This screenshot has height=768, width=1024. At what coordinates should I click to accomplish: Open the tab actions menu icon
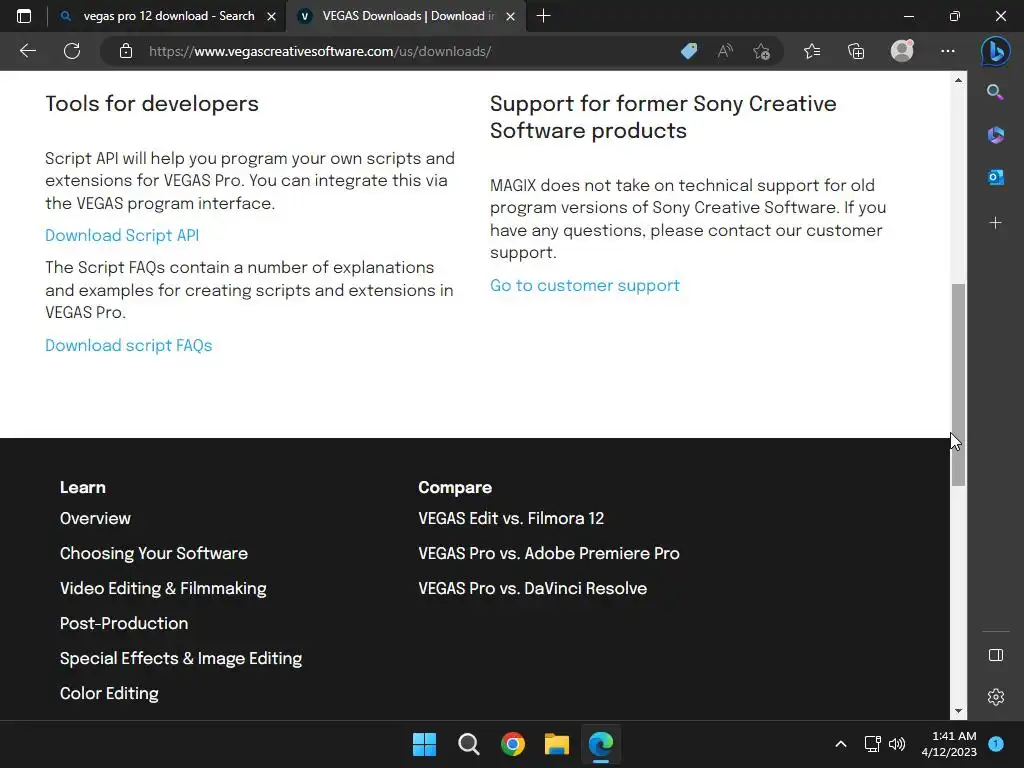tap(24, 16)
